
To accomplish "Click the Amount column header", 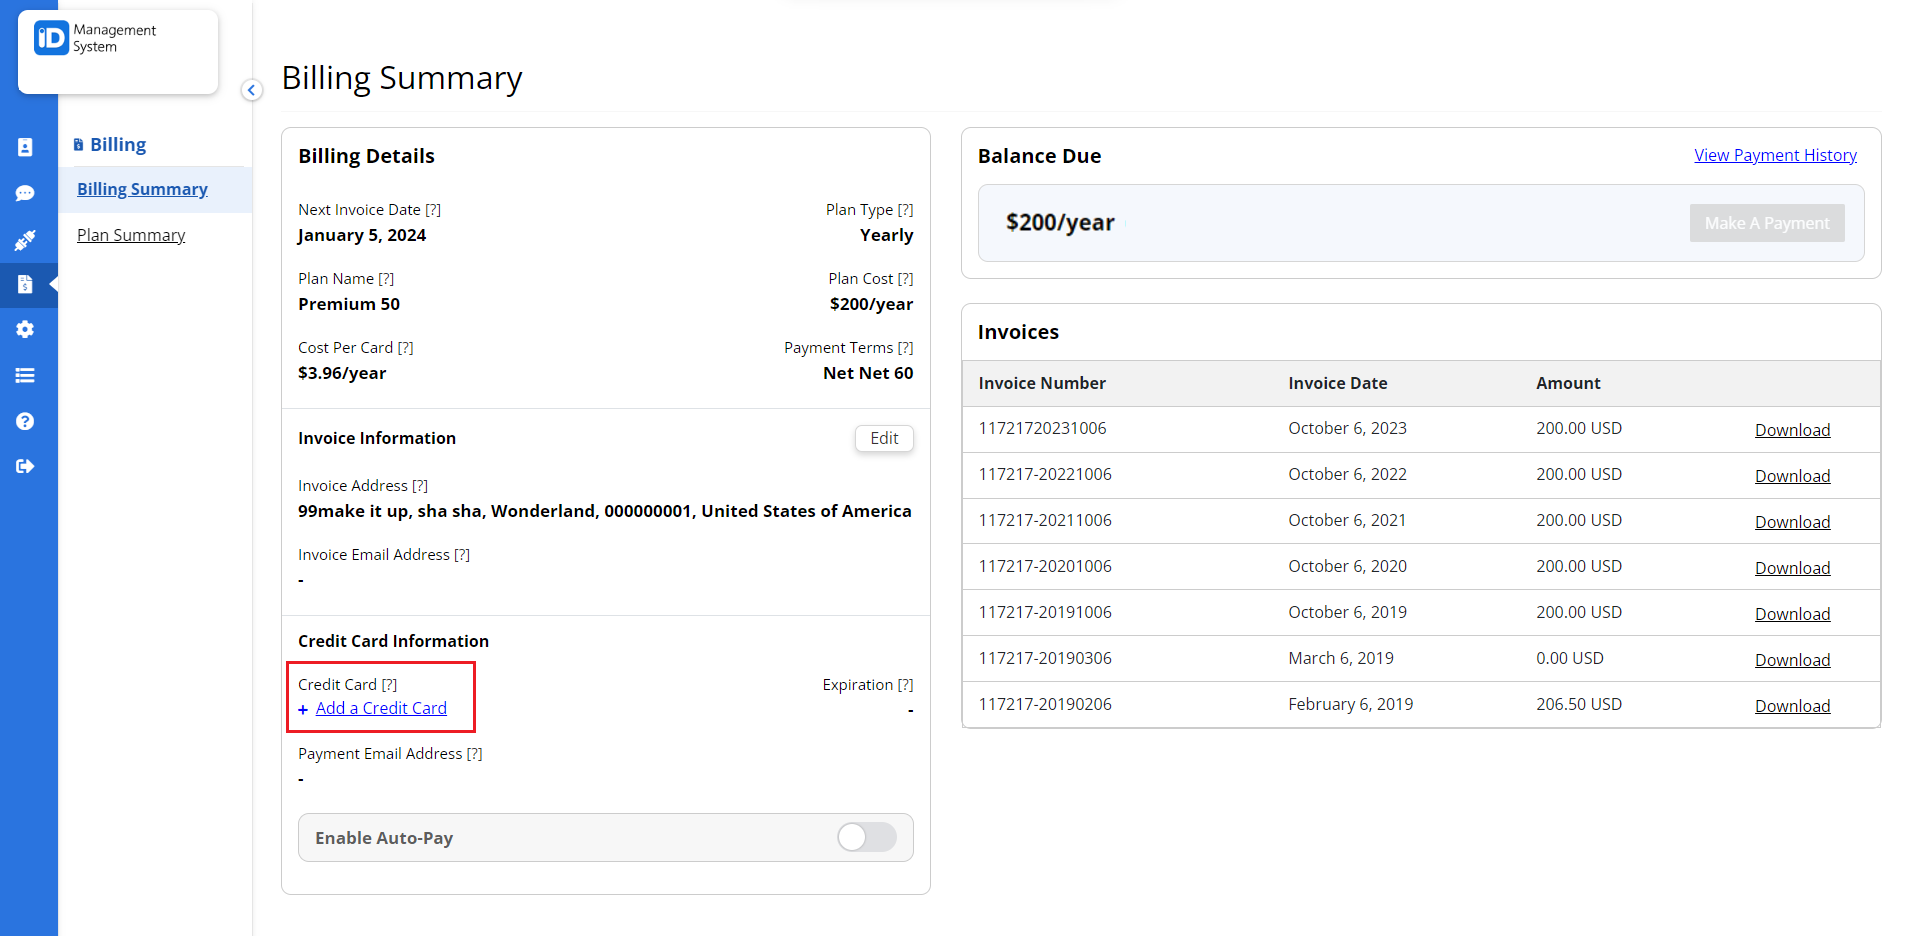I will coord(1568,383).
